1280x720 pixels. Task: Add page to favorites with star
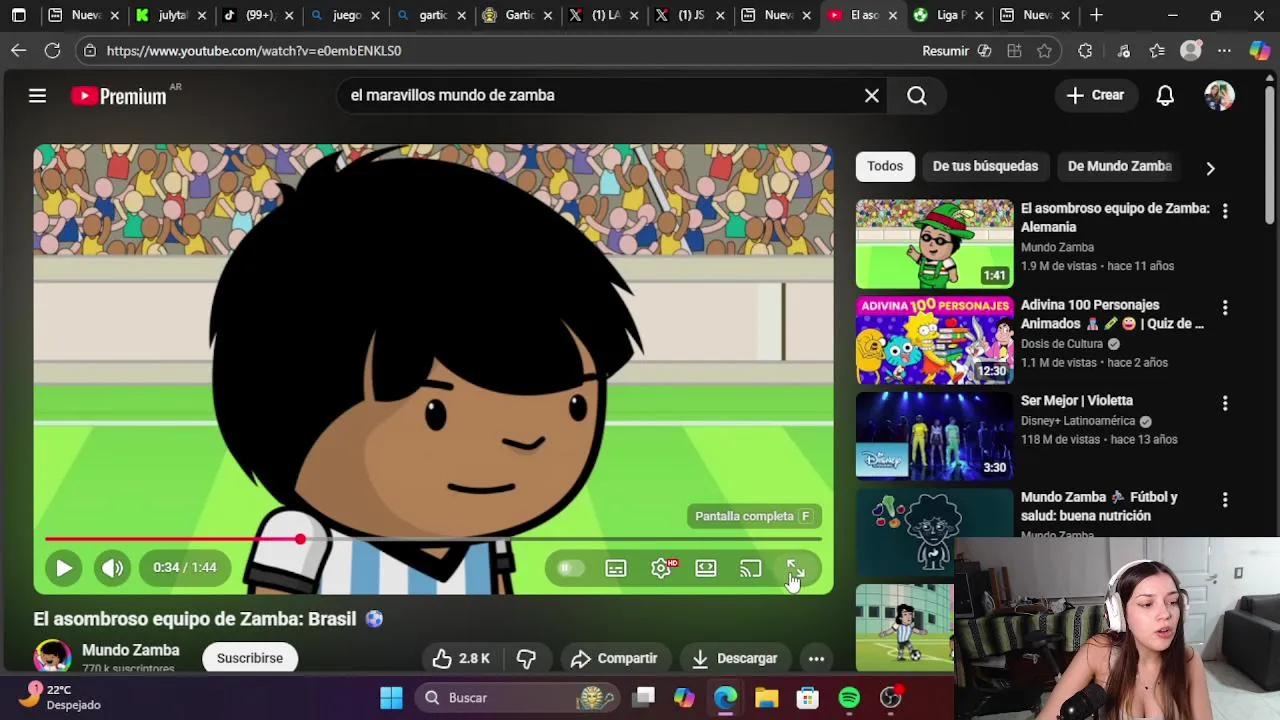[x=1045, y=50]
